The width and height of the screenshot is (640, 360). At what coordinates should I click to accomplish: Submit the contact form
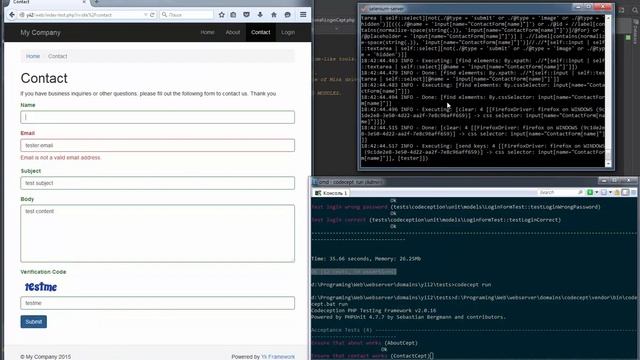[x=33, y=322]
